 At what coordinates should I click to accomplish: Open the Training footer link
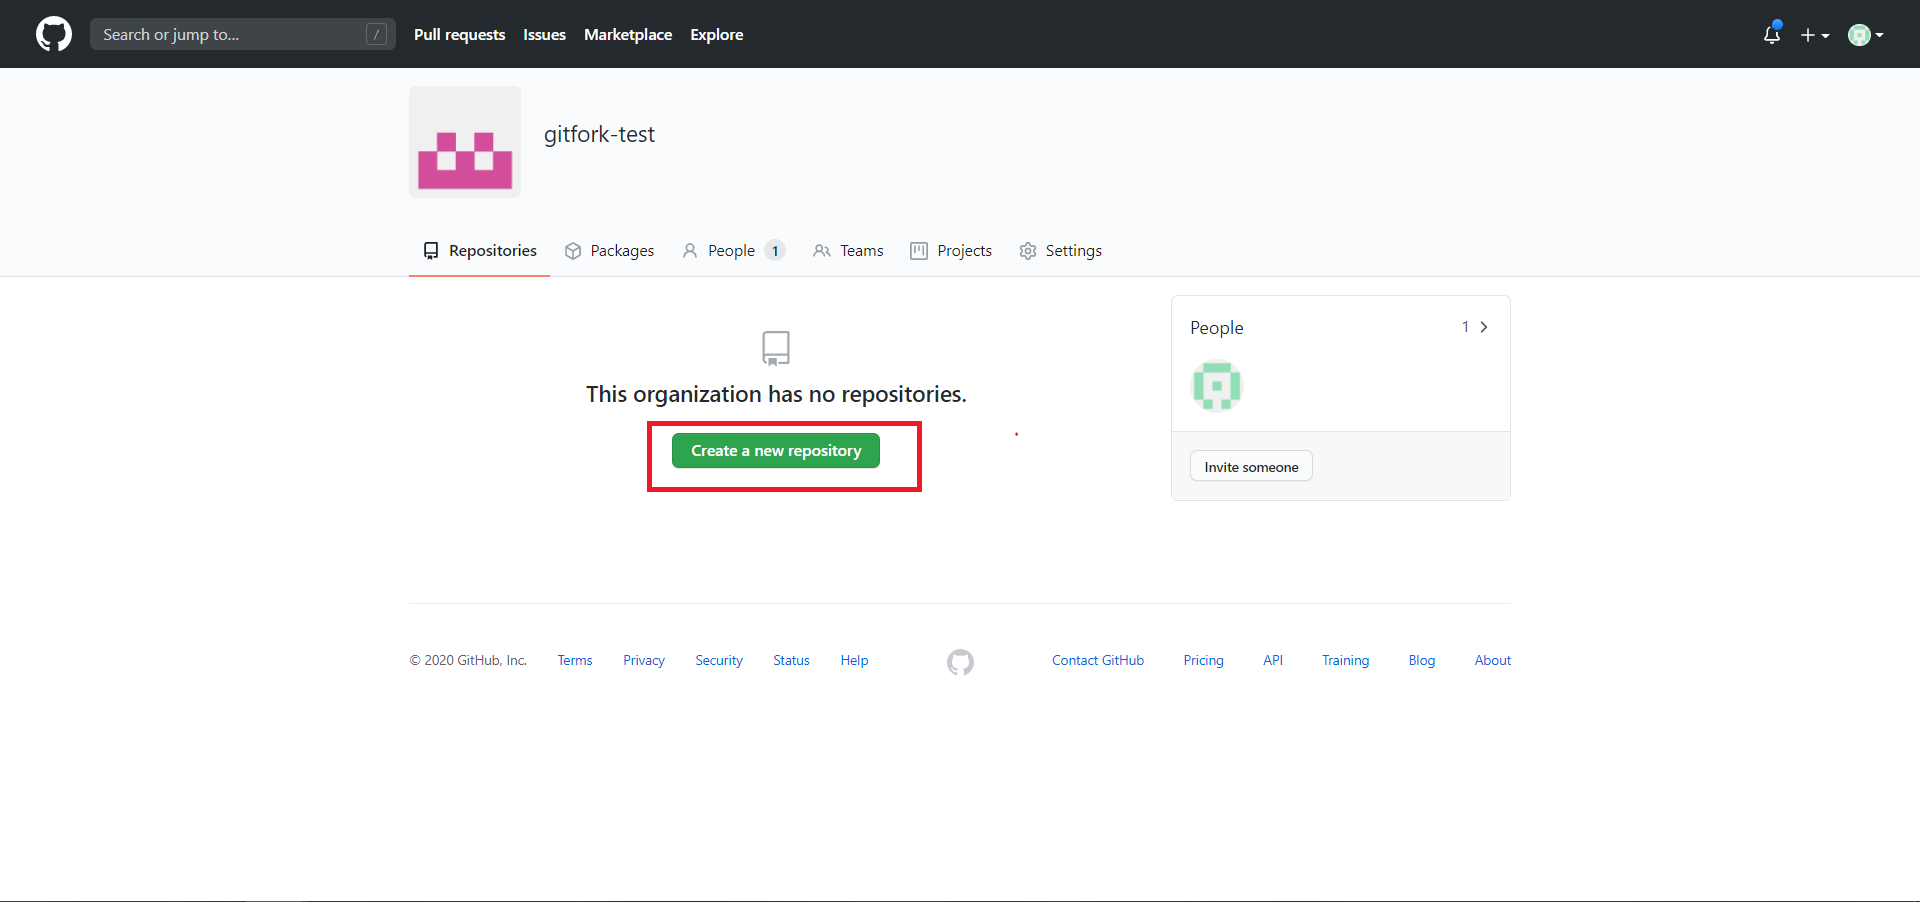point(1345,661)
